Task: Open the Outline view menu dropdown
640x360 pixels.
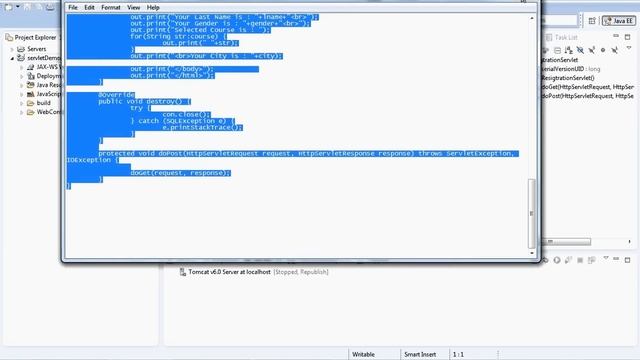Action: [629, 48]
